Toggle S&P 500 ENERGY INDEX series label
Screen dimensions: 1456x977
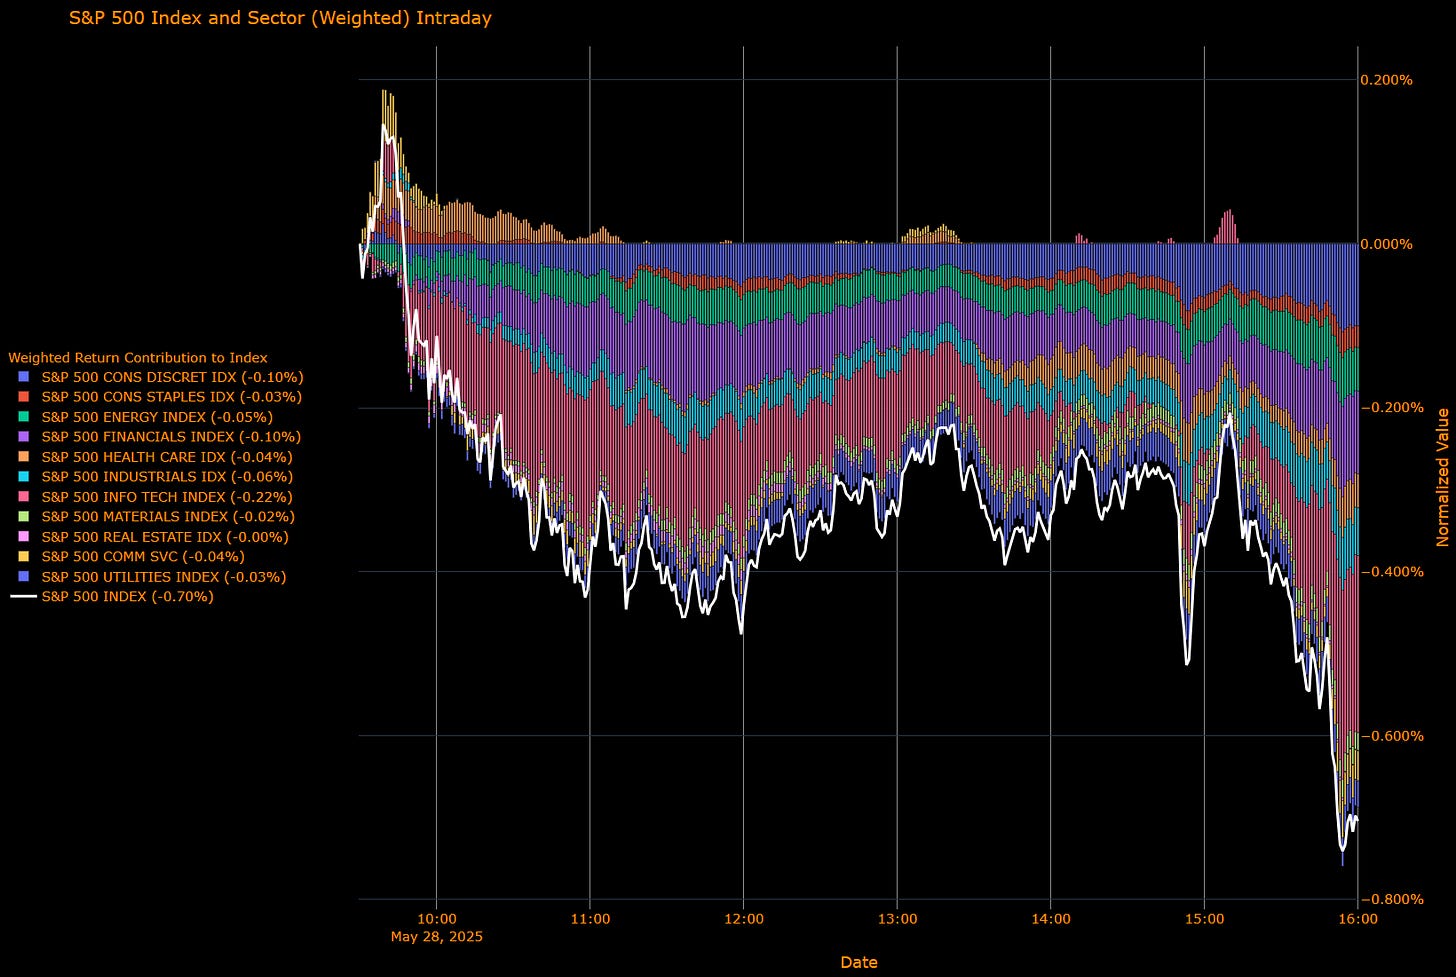click(157, 417)
